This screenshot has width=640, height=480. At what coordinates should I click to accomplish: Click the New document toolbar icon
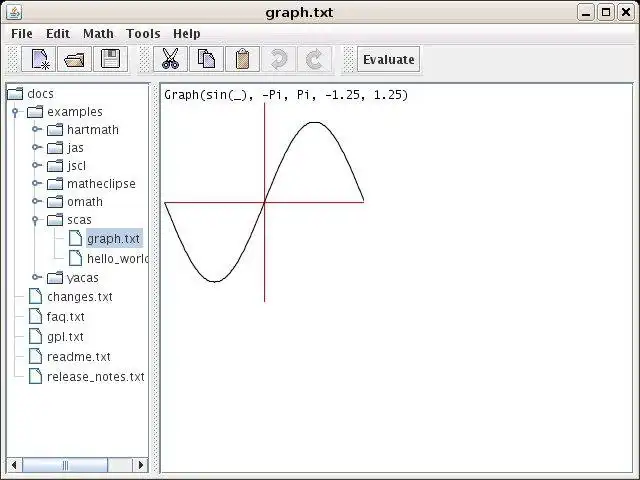[39, 59]
